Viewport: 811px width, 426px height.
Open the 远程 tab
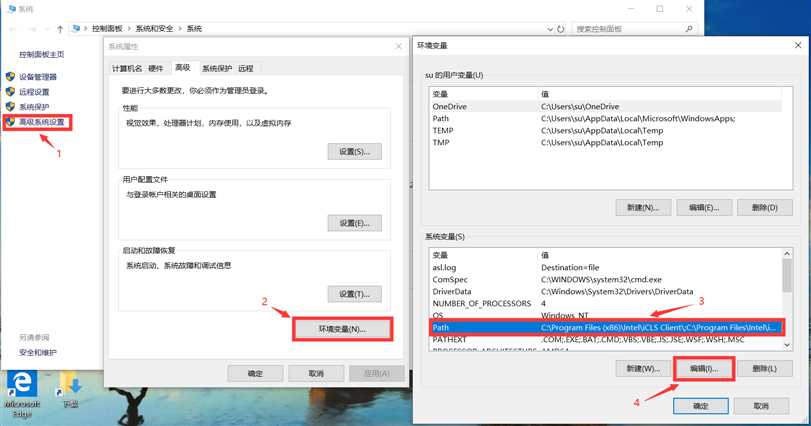click(246, 68)
